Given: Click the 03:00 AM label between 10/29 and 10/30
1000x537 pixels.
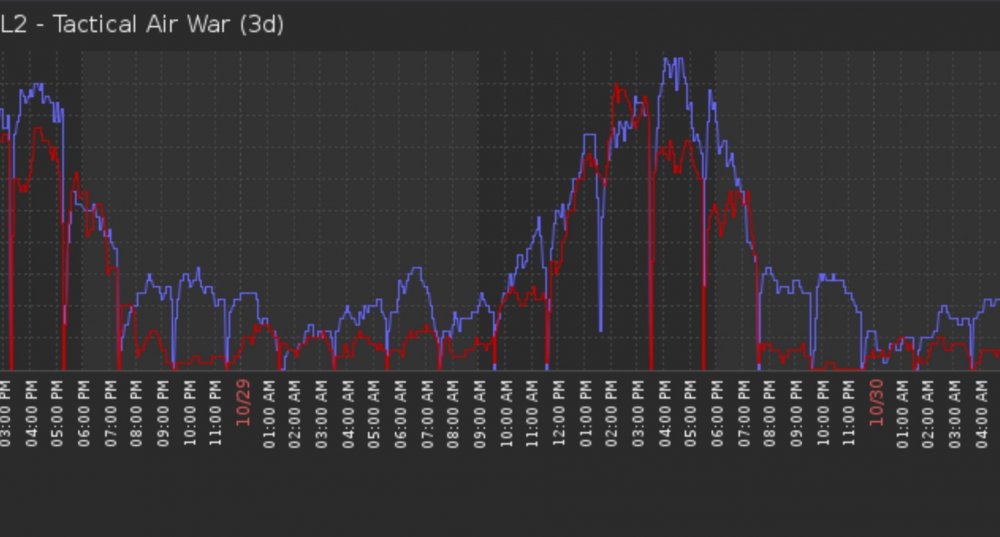Looking at the screenshot, I should 321,414.
